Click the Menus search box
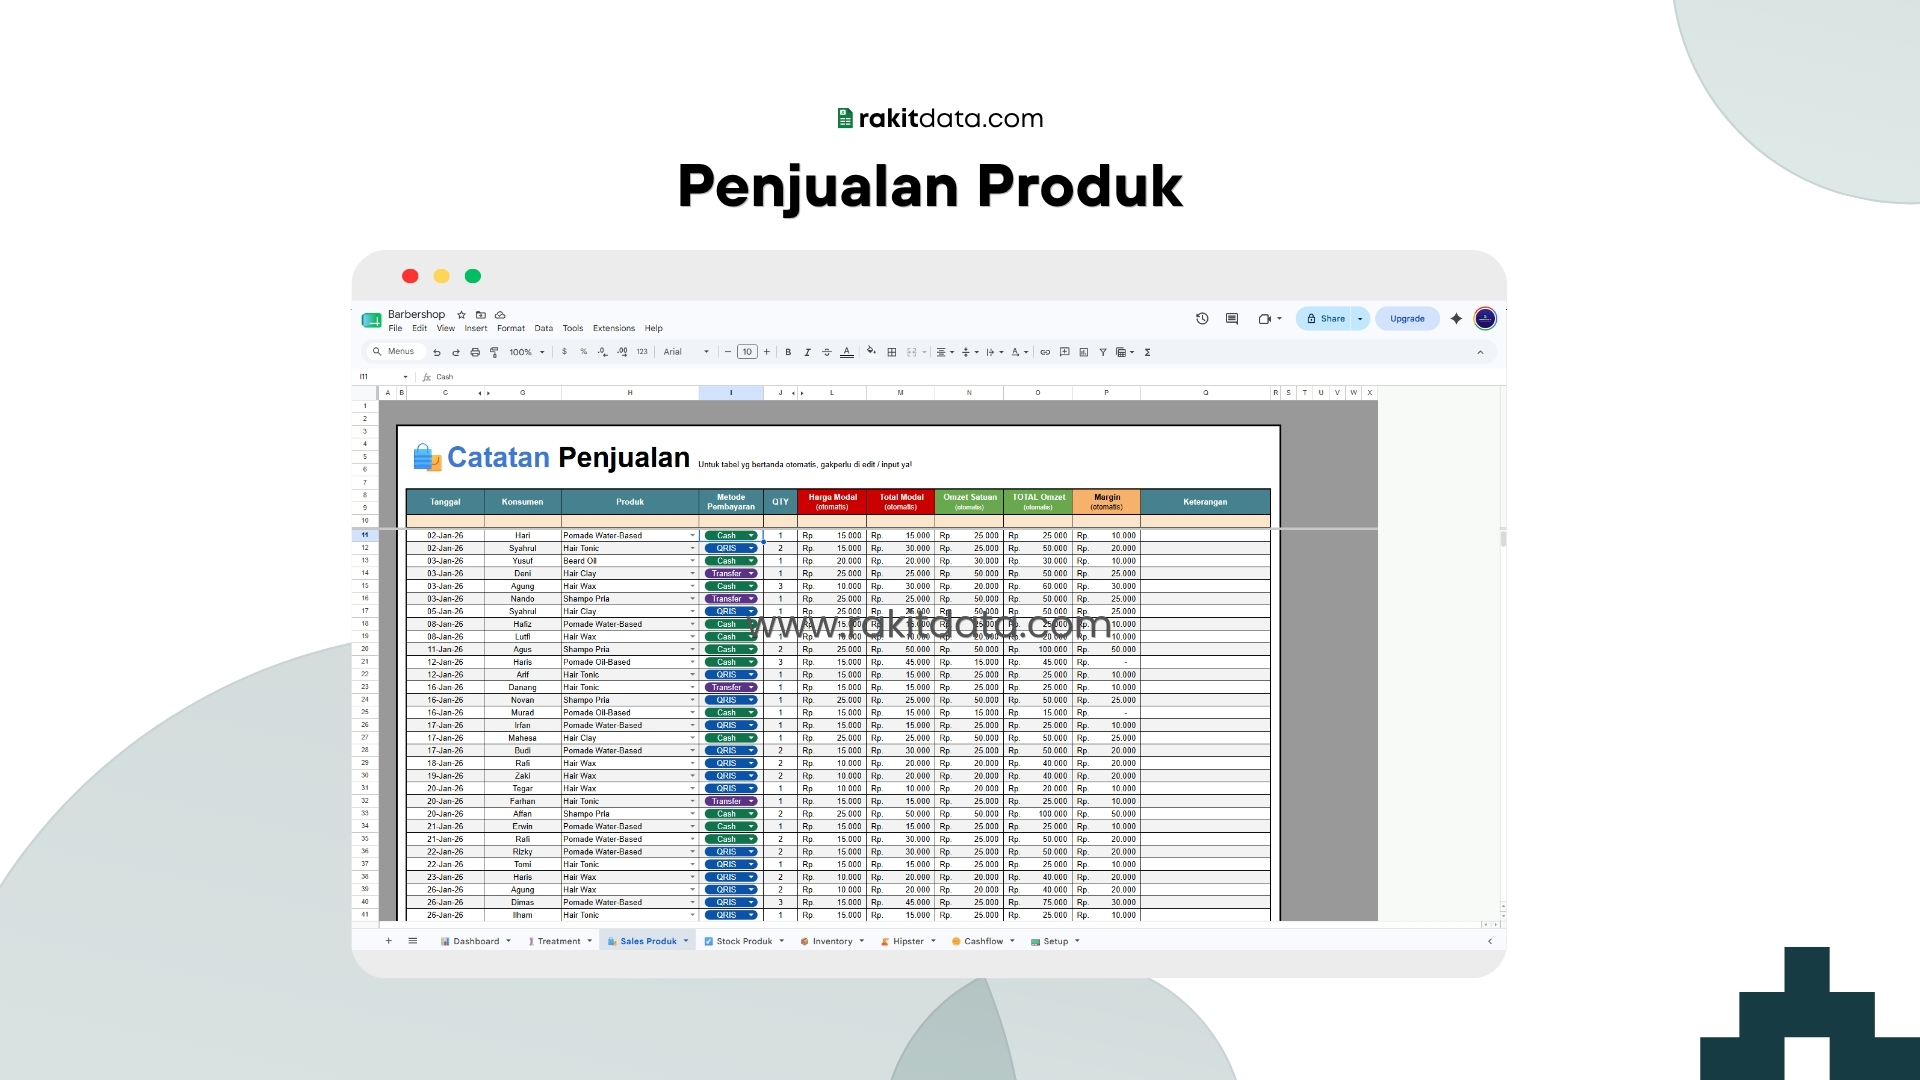 [394, 351]
